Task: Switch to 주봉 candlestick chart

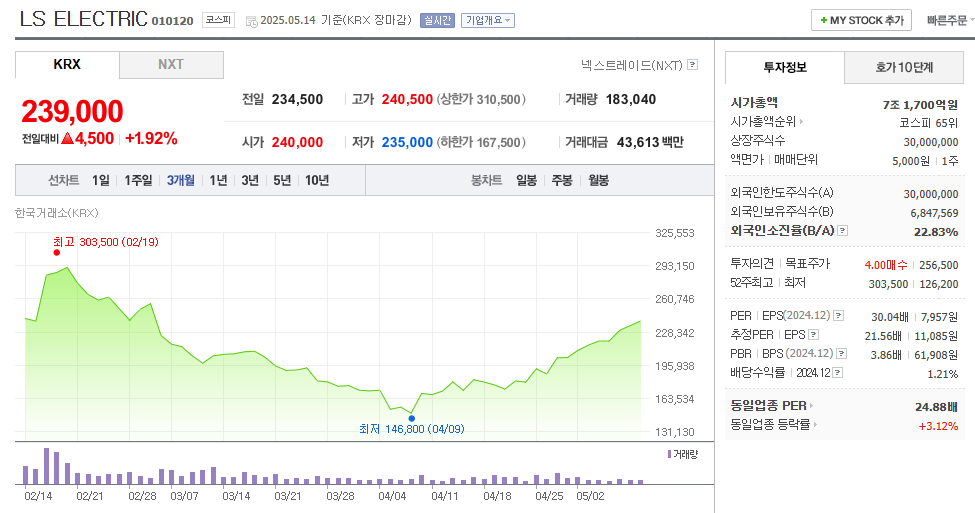Action: 562,180
